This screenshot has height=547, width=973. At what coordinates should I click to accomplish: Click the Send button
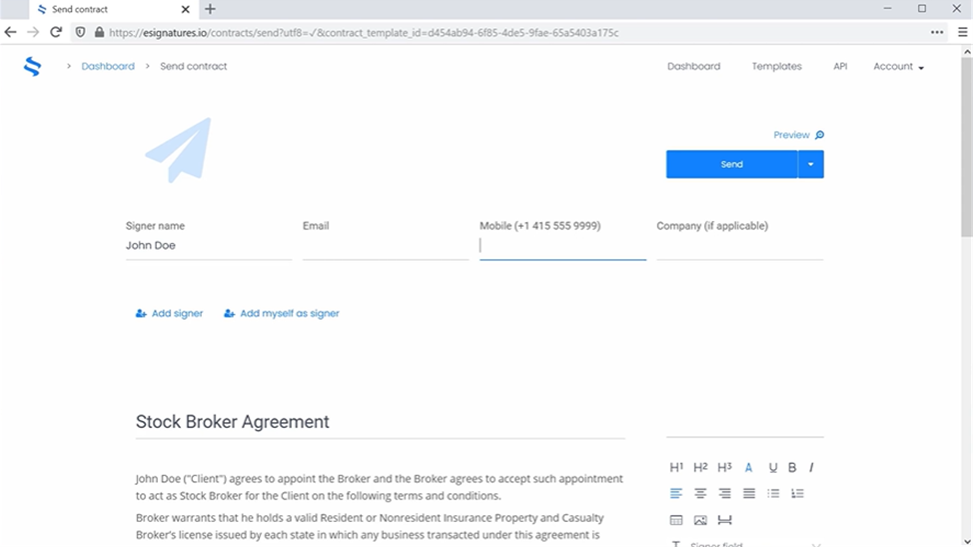(732, 165)
